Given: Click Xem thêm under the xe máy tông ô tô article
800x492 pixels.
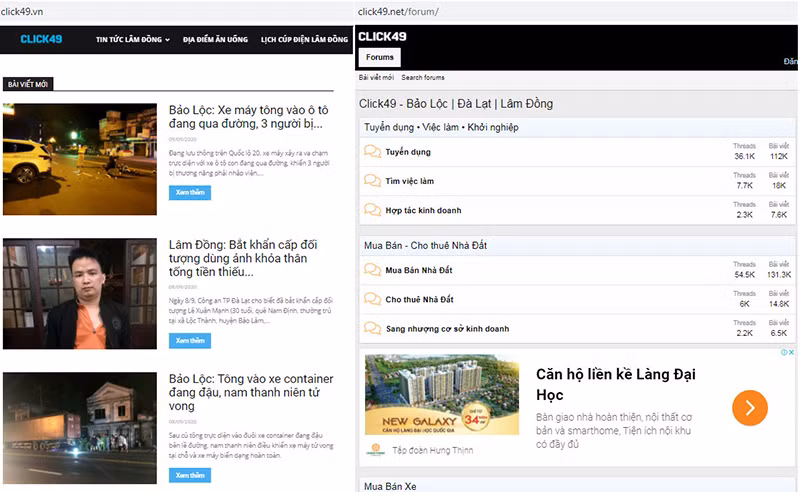Looking at the screenshot, I should tap(190, 192).
